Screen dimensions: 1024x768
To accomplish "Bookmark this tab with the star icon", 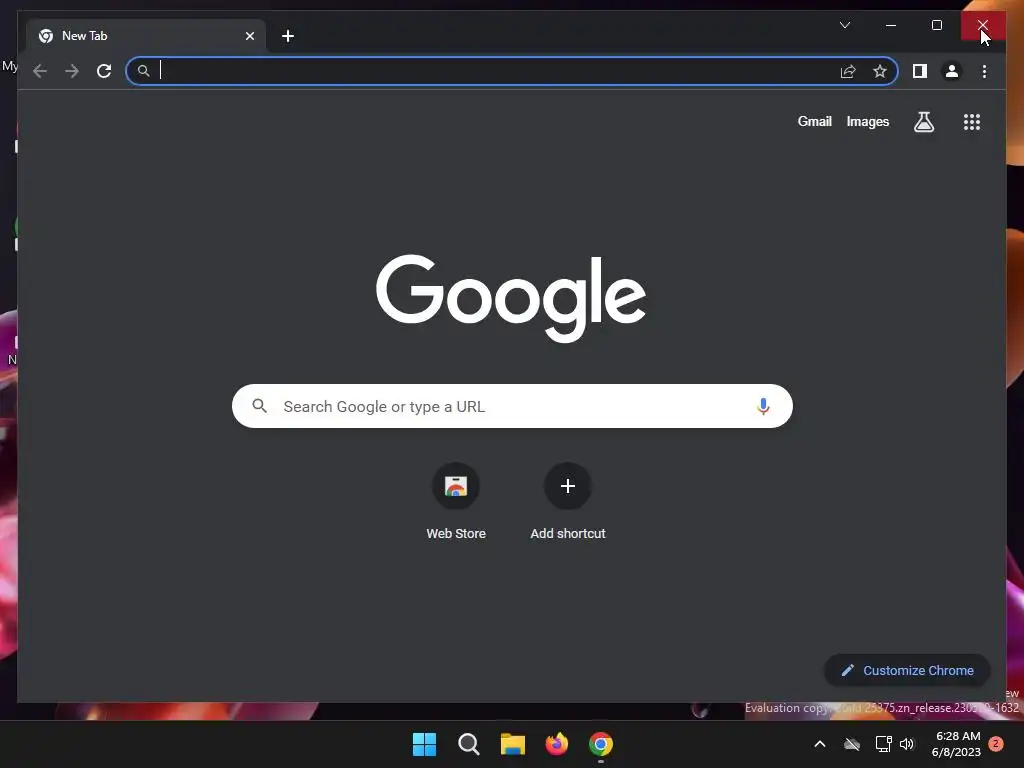I will click(x=880, y=71).
